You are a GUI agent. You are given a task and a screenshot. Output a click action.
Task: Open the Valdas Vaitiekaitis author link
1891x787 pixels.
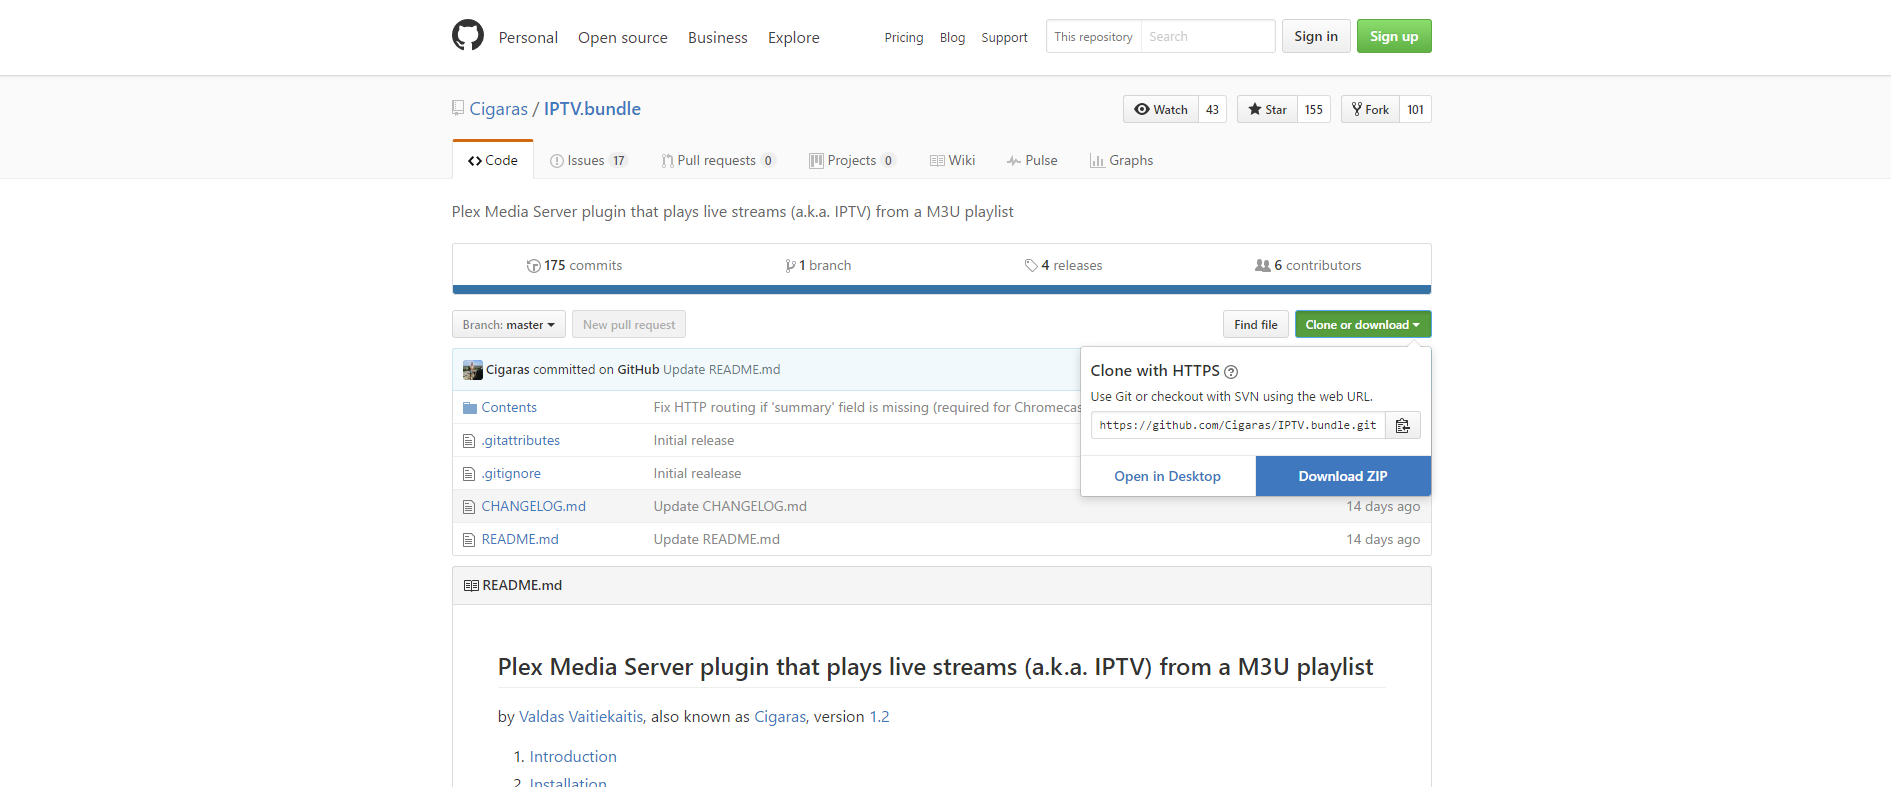click(581, 717)
